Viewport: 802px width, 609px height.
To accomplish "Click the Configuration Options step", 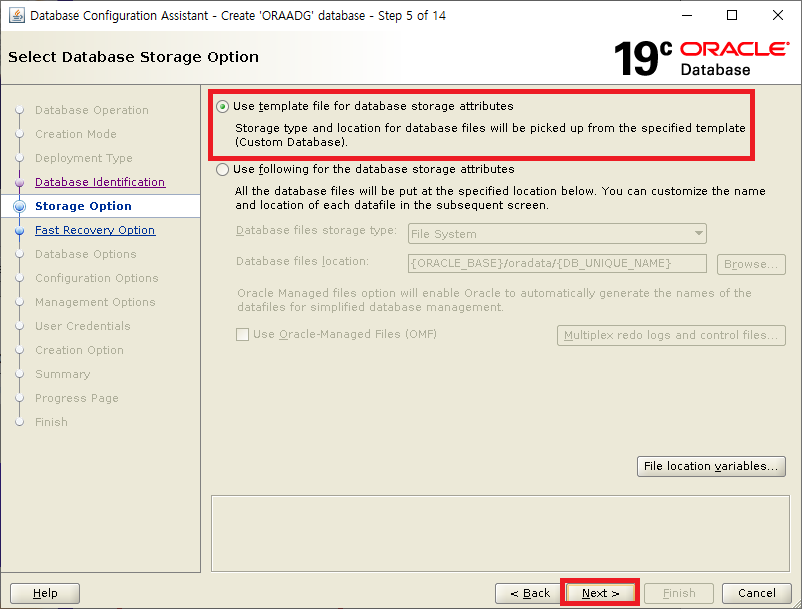I will point(97,278).
